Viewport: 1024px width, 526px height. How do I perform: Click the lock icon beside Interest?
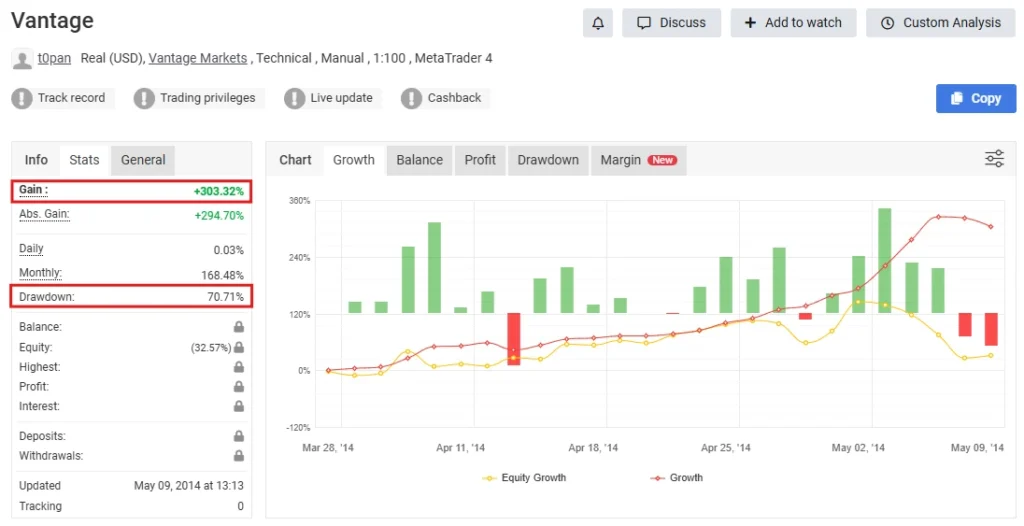point(239,406)
